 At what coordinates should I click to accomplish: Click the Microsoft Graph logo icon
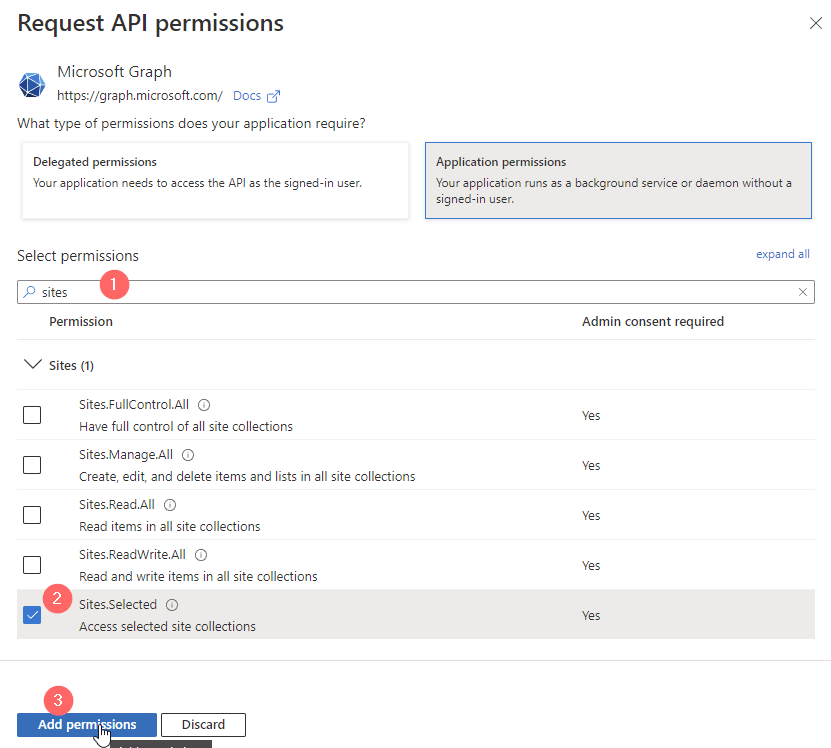coord(32,85)
